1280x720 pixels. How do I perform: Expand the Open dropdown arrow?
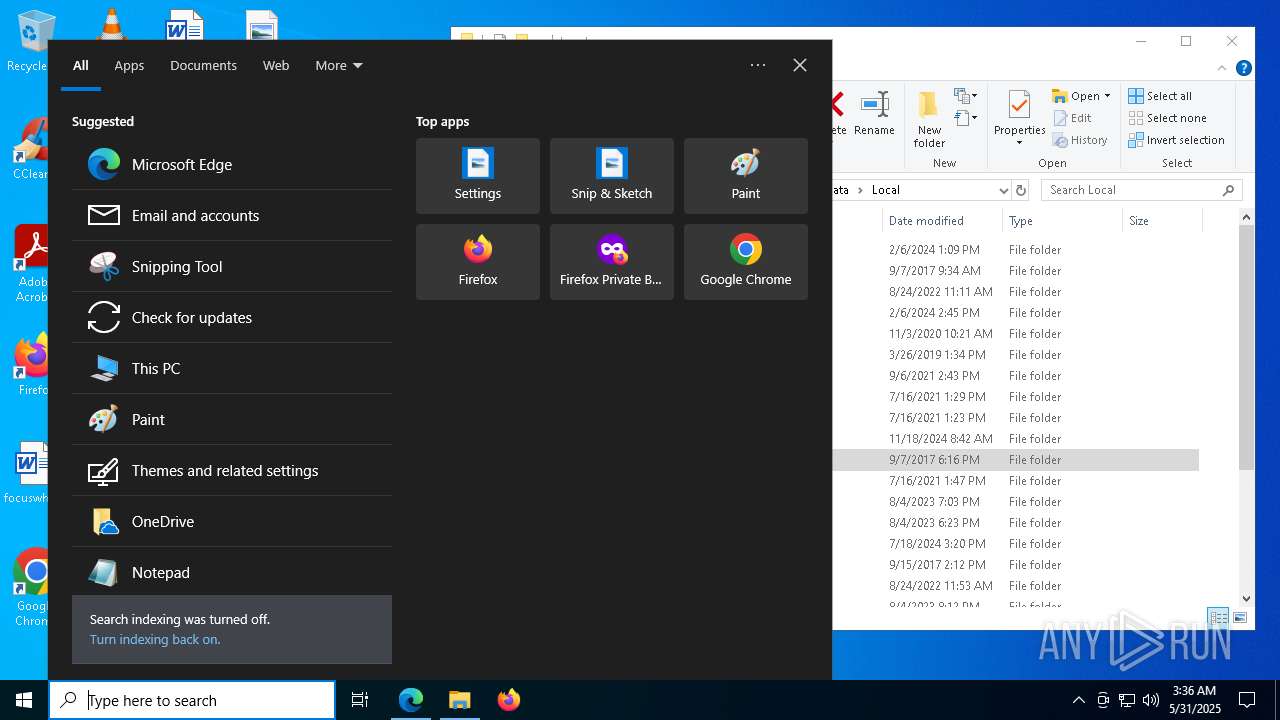[x=1107, y=96]
